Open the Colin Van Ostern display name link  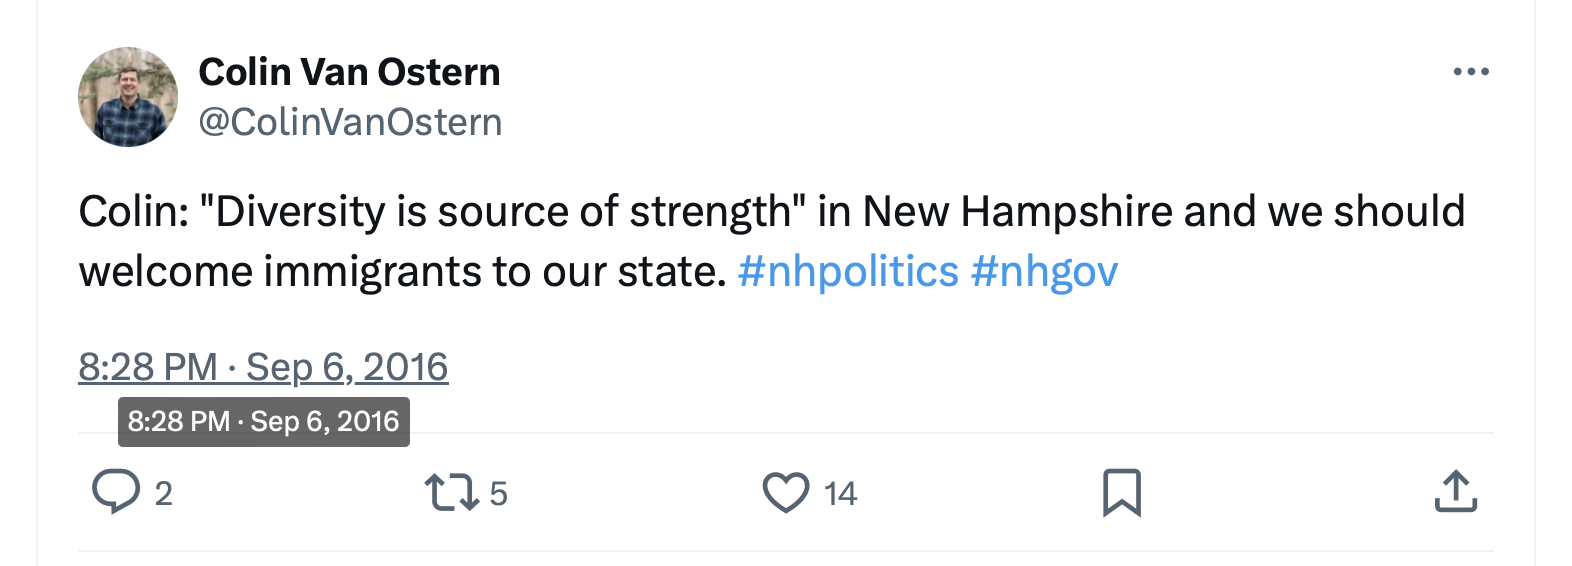[x=349, y=72]
